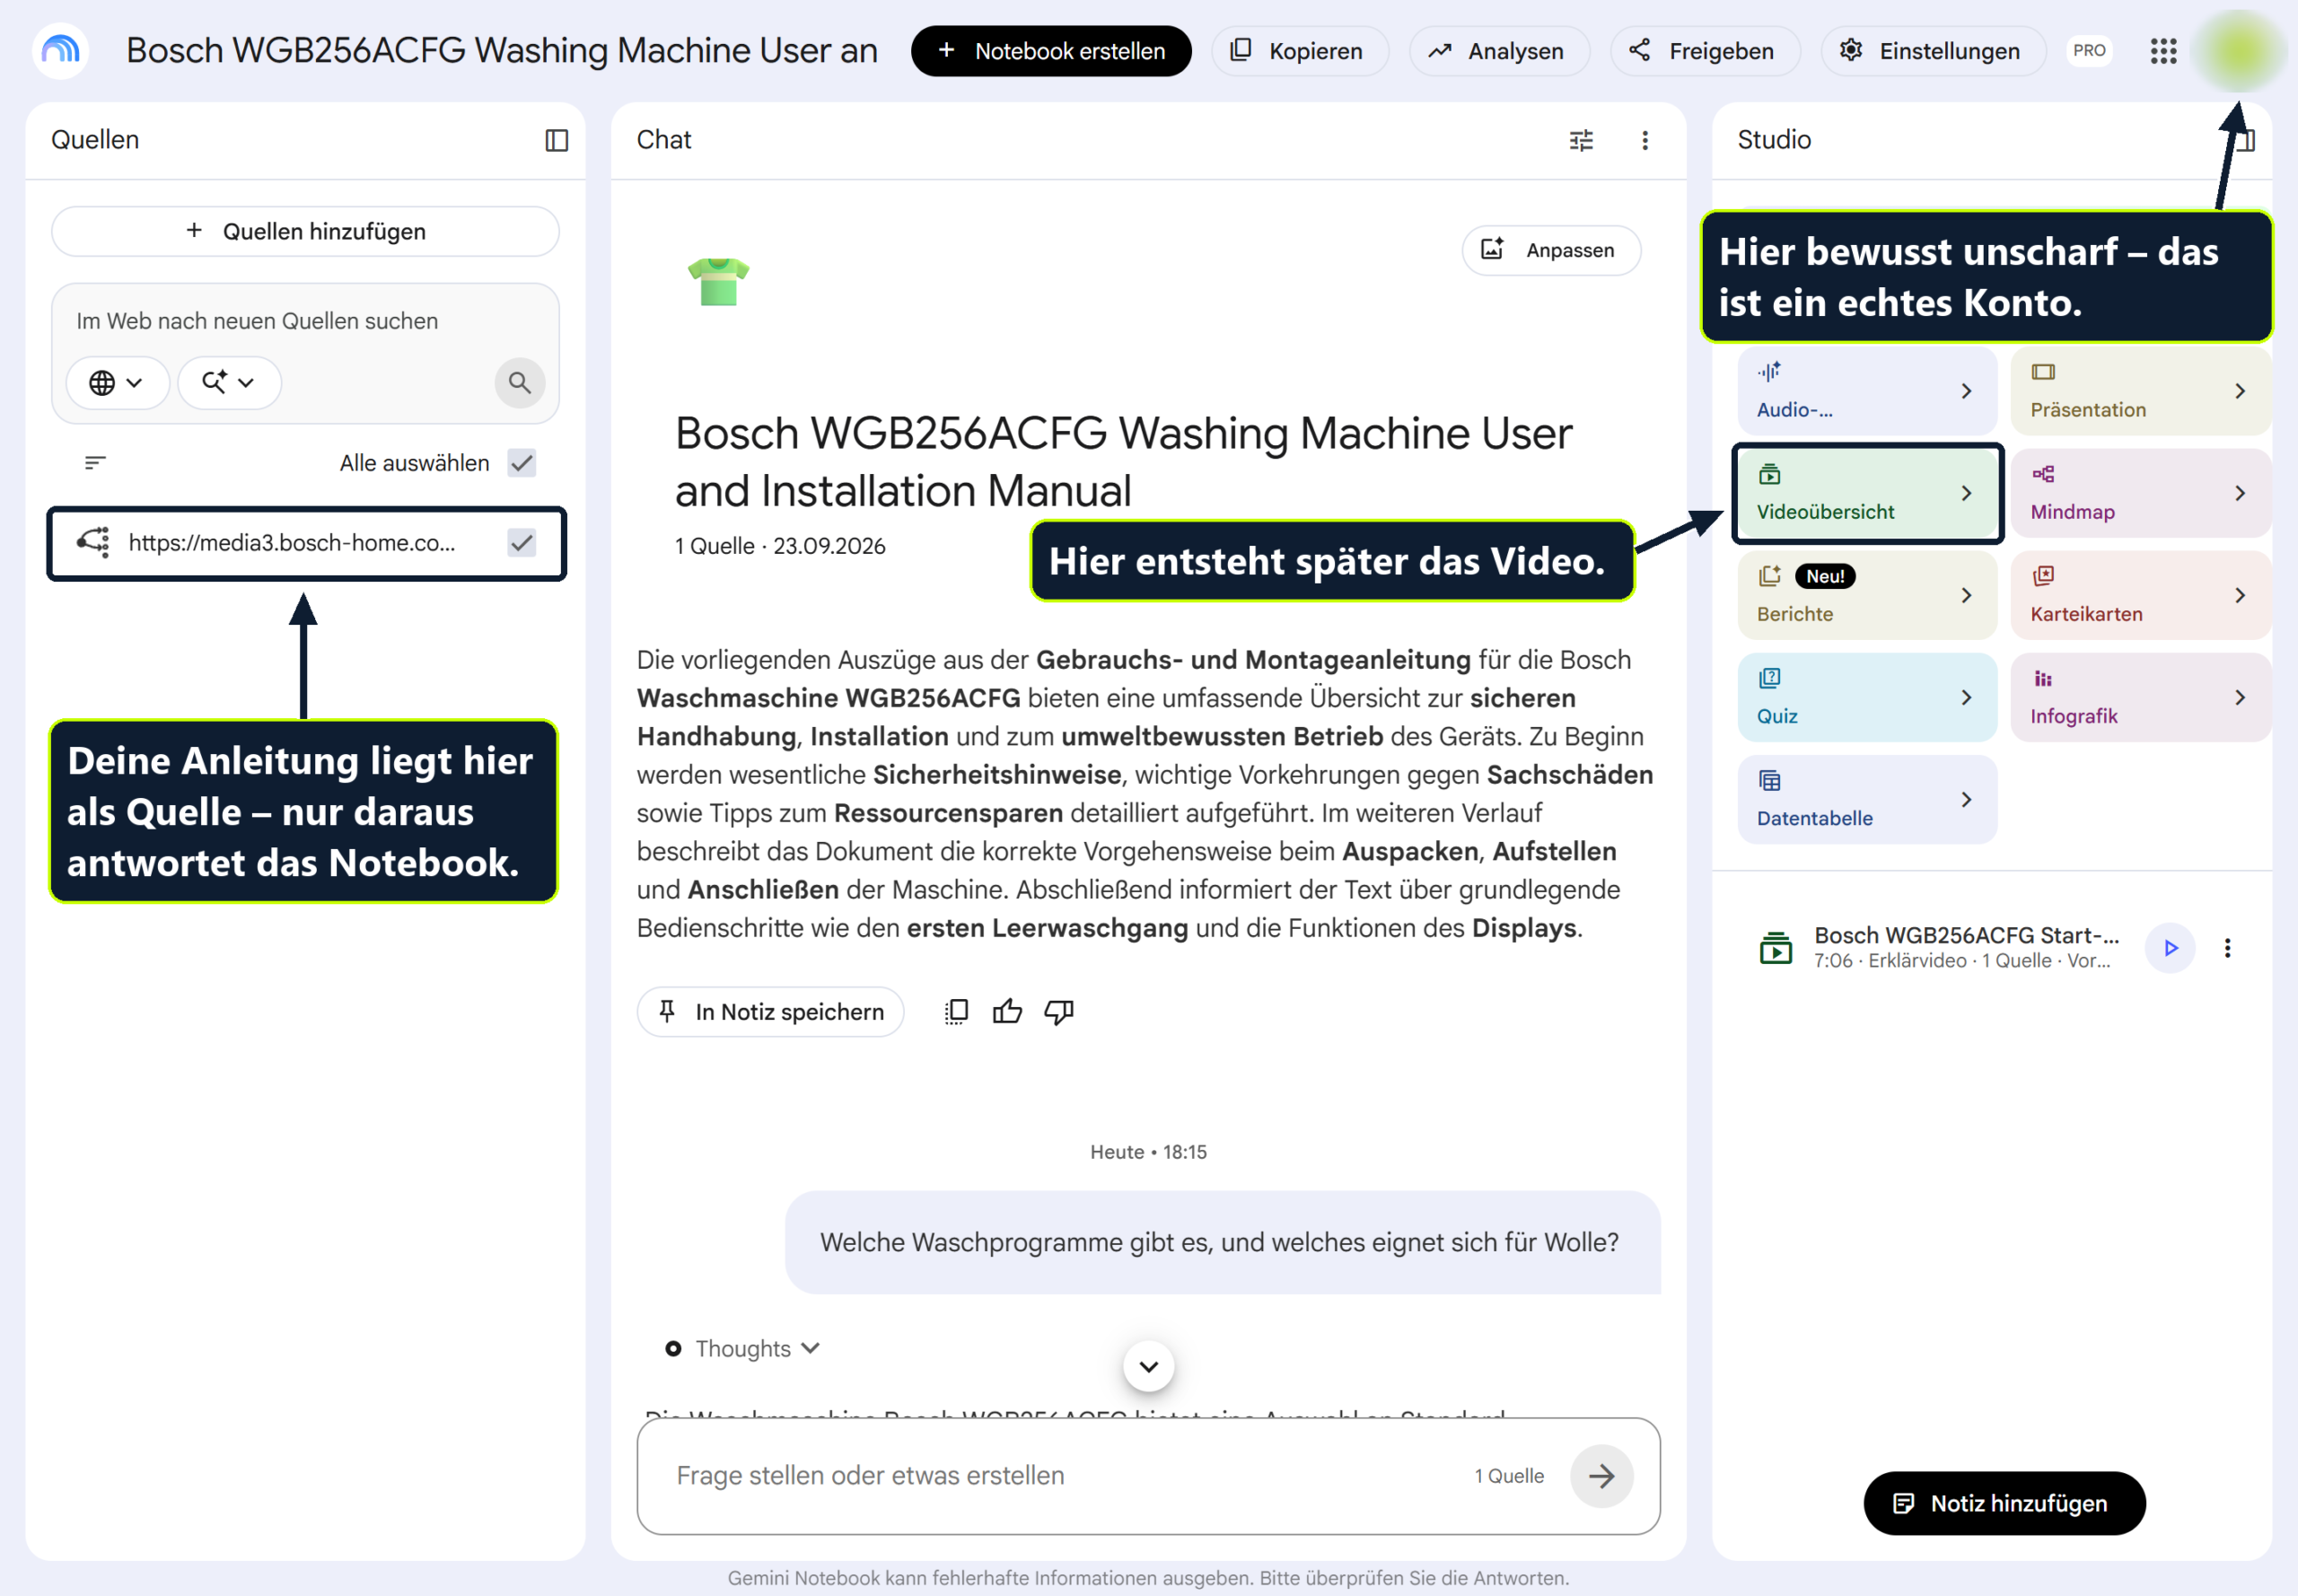Screen dimensions: 2298x1596
Task: Save summary with In Notiz speichern
Action: coord(770,1012)
